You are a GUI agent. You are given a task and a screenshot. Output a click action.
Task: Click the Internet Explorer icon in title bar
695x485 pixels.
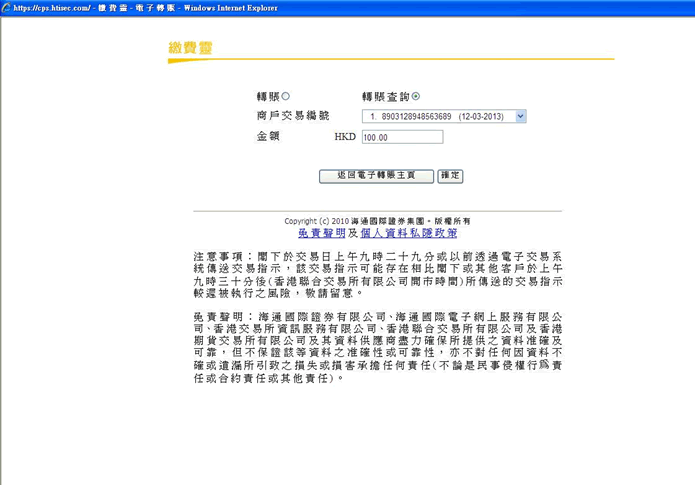(x=6, y=8)
